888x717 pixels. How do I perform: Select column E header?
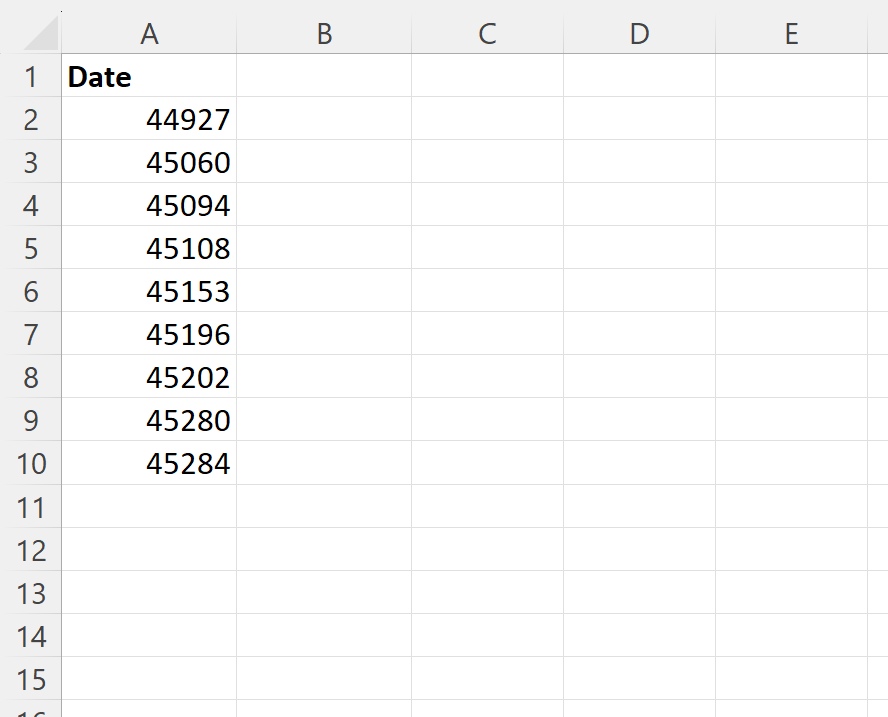[791, 34]
